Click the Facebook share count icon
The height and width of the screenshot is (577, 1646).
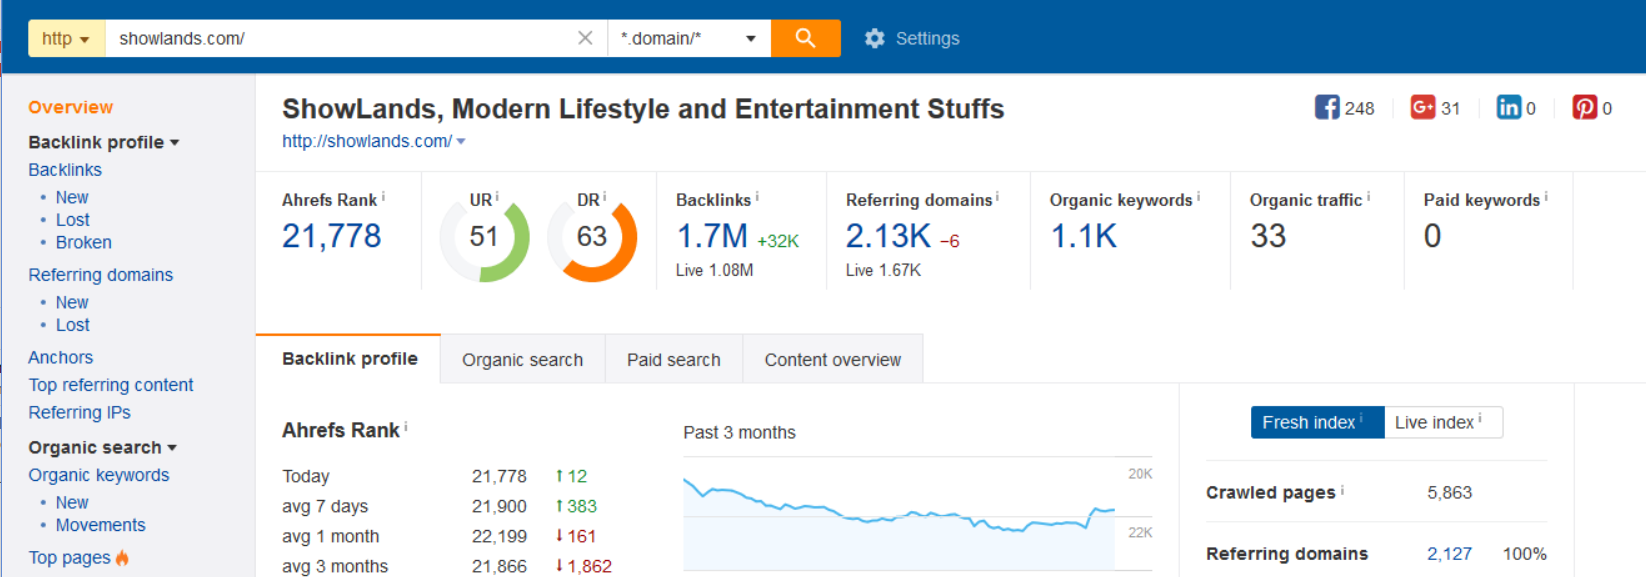click(x=1327, y=107)
